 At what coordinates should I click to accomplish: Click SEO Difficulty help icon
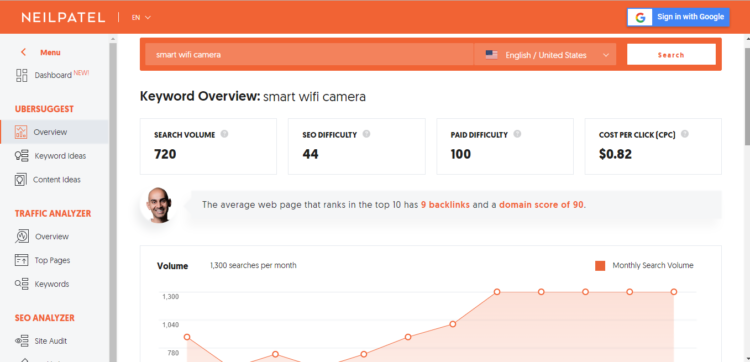pyautogui.click(x=366, y=134)
